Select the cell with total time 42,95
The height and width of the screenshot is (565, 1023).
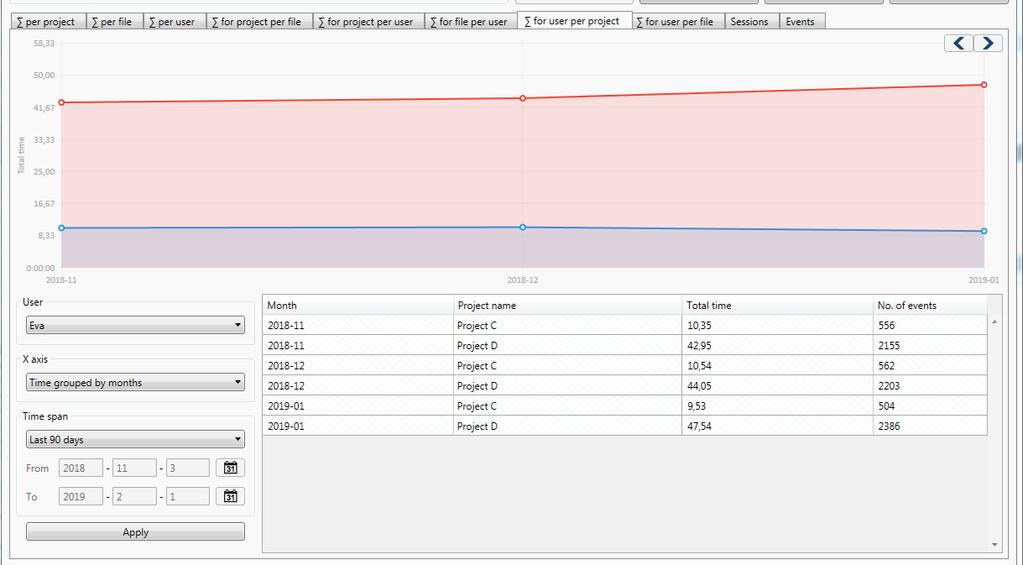778,345
